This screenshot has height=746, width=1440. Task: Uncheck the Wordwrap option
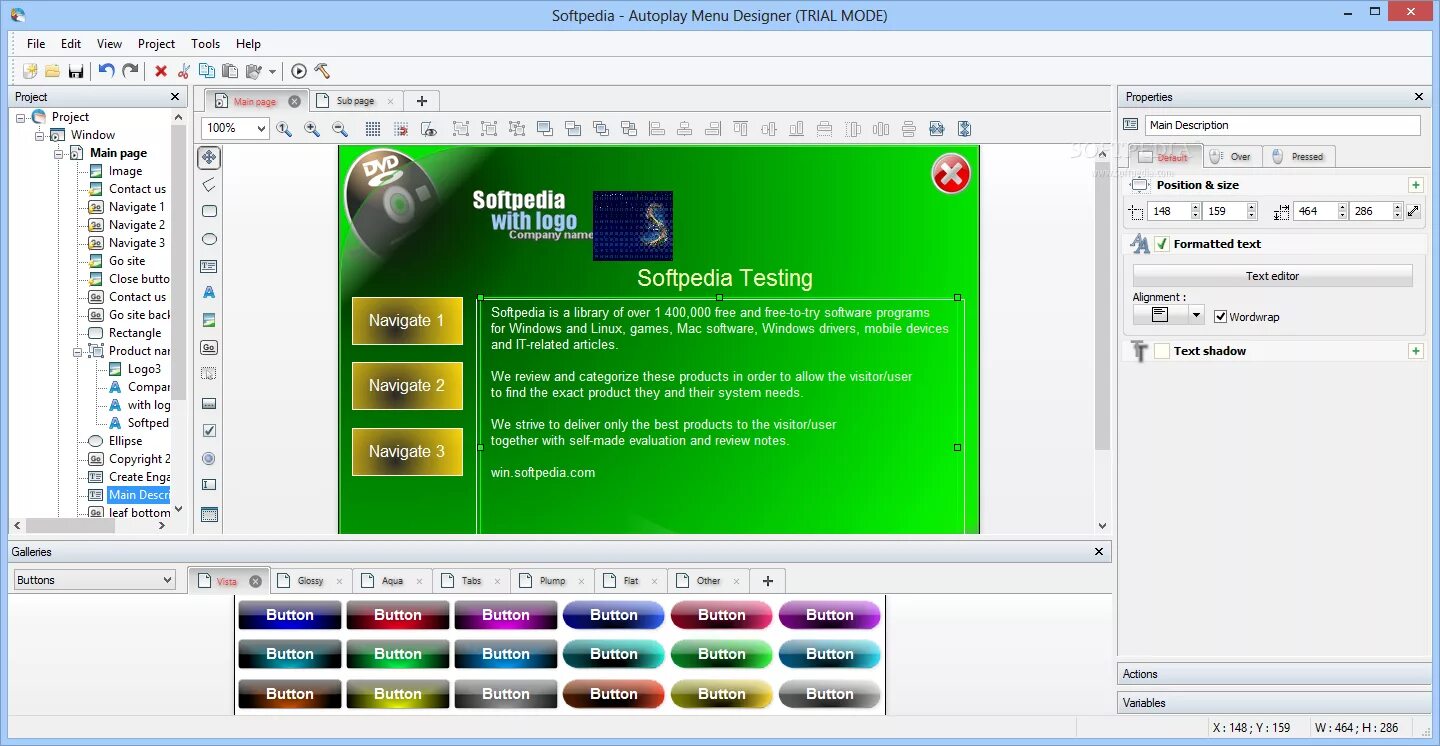tap(1220, 317)
